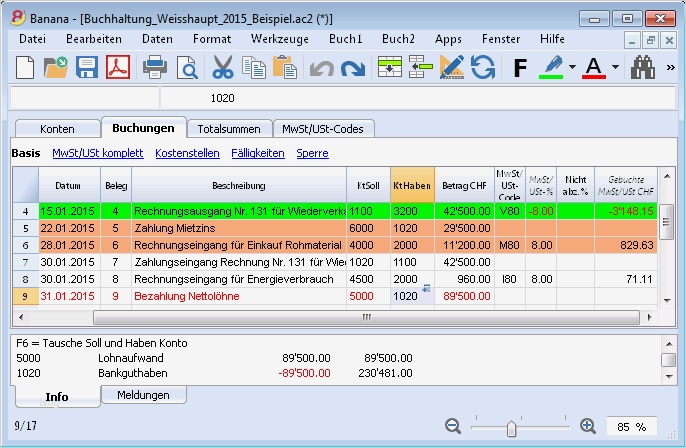
Task: Apply red text color with the A icon
Action: pyautogui.click(x=594, y=67)
